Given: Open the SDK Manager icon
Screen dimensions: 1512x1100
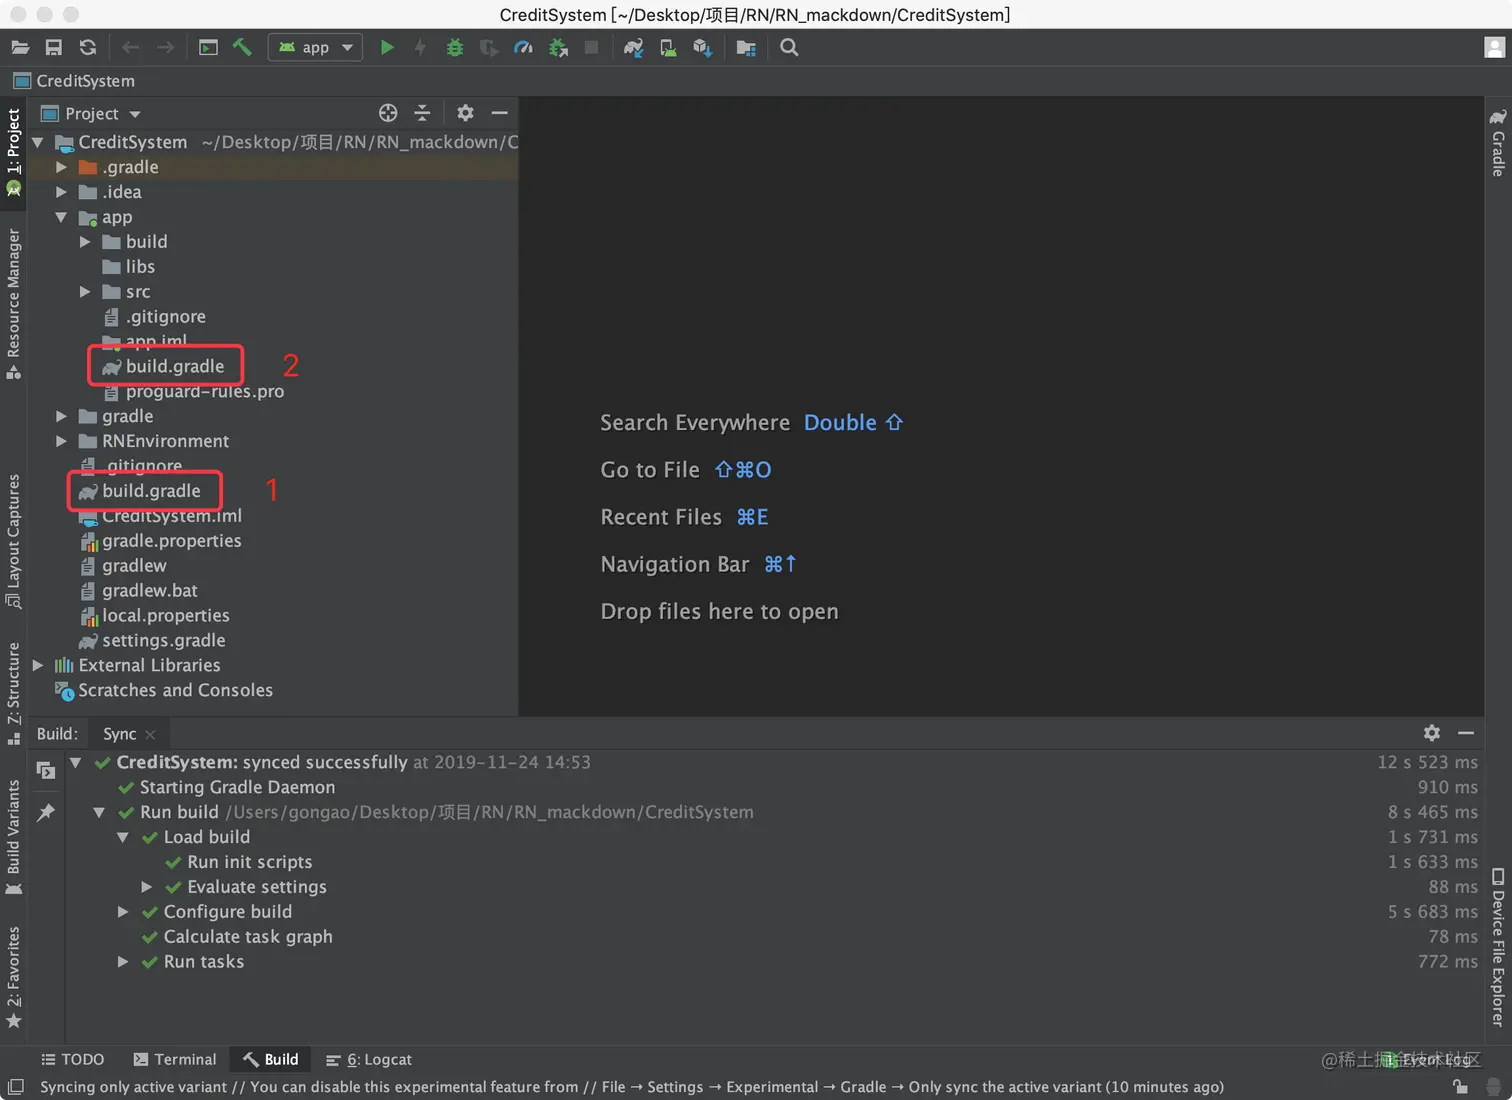Looking at the screenshot, I should pos(702,47).
